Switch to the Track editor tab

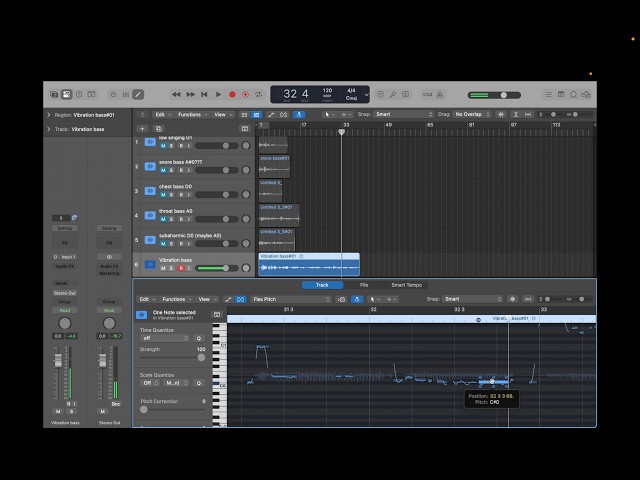click(x=322, y=285)
